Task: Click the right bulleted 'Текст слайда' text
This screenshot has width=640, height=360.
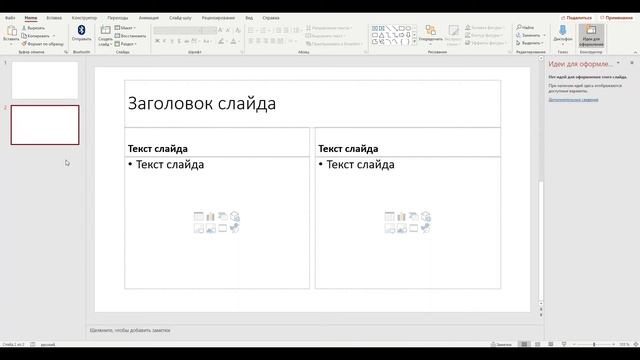Action: 360,164
